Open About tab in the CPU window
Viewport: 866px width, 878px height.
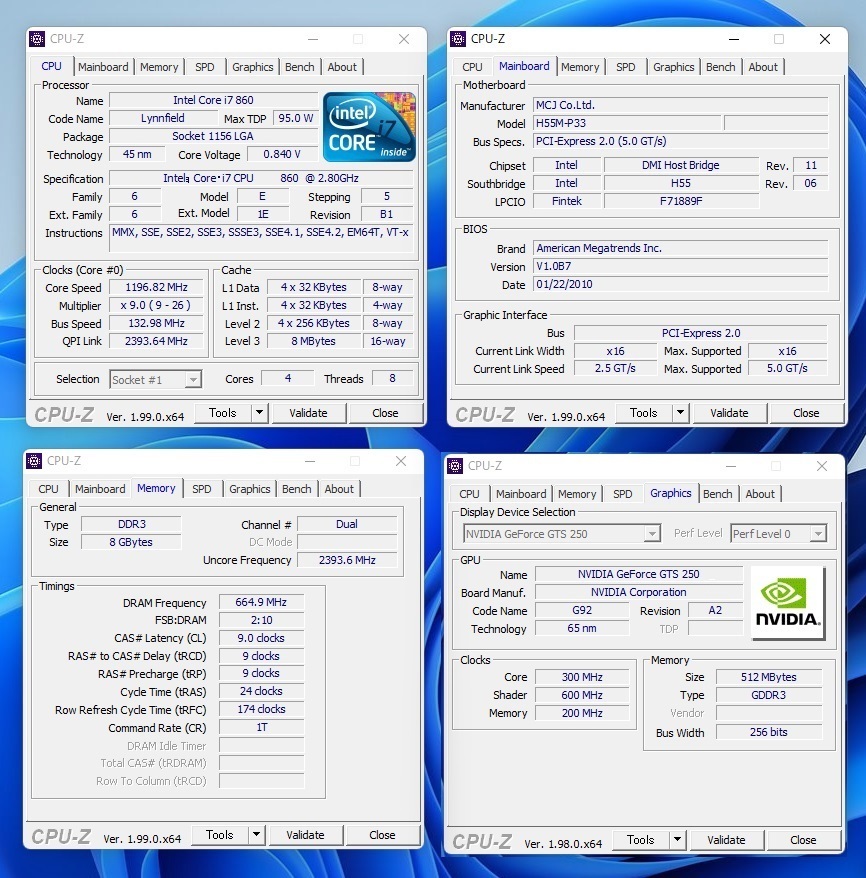341,67
